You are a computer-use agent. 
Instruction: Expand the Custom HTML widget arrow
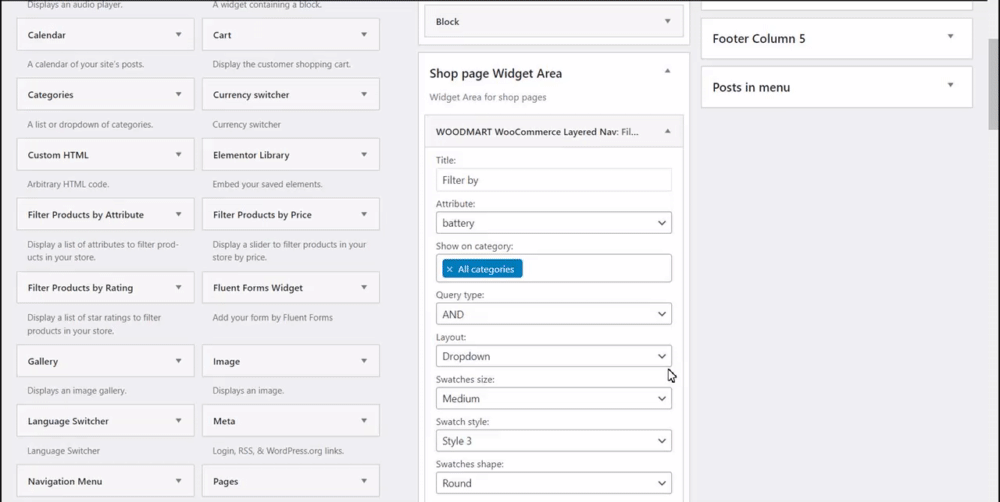coord(179,155)
